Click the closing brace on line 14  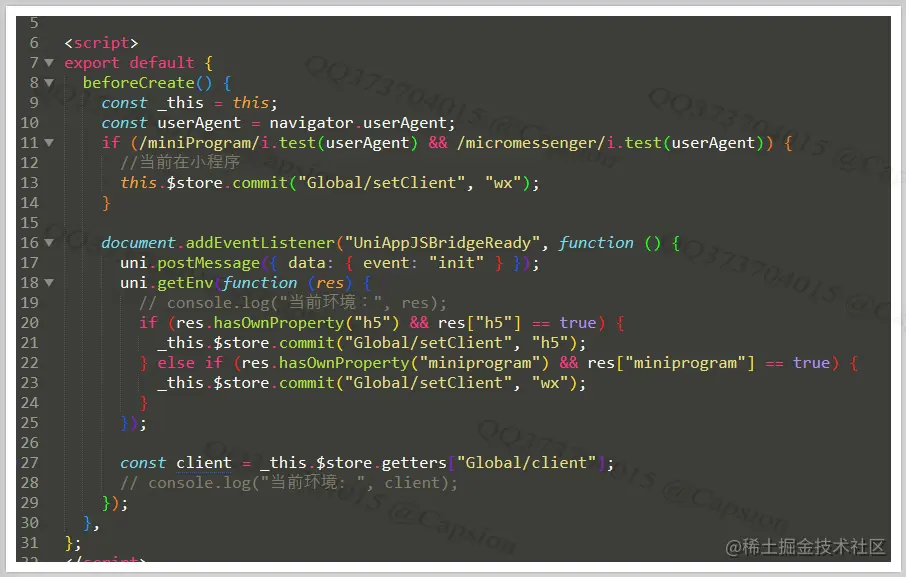coord(106,203)
